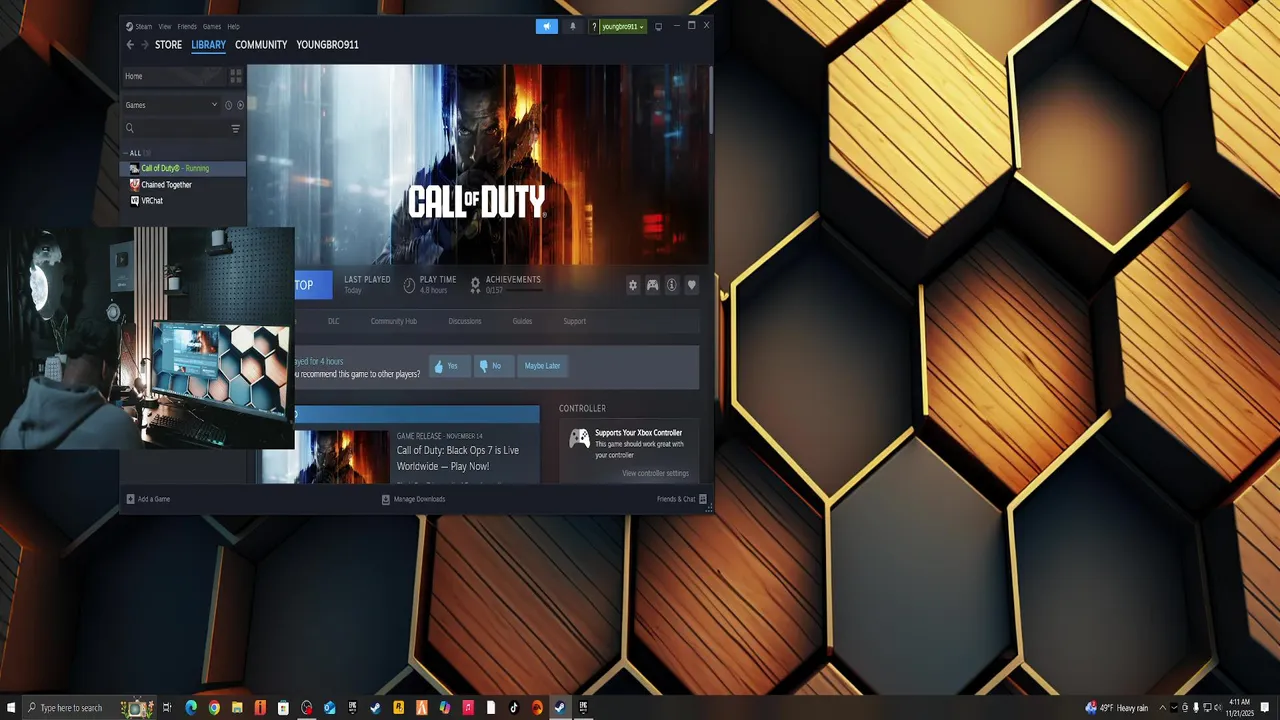This screenshot has height=720, width=1280.
Task: Open the Discussions link
Action: [464, 321]
